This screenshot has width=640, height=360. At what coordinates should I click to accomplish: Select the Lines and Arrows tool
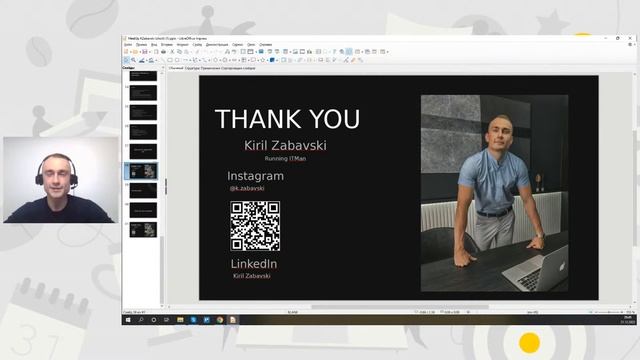point(186,60)
